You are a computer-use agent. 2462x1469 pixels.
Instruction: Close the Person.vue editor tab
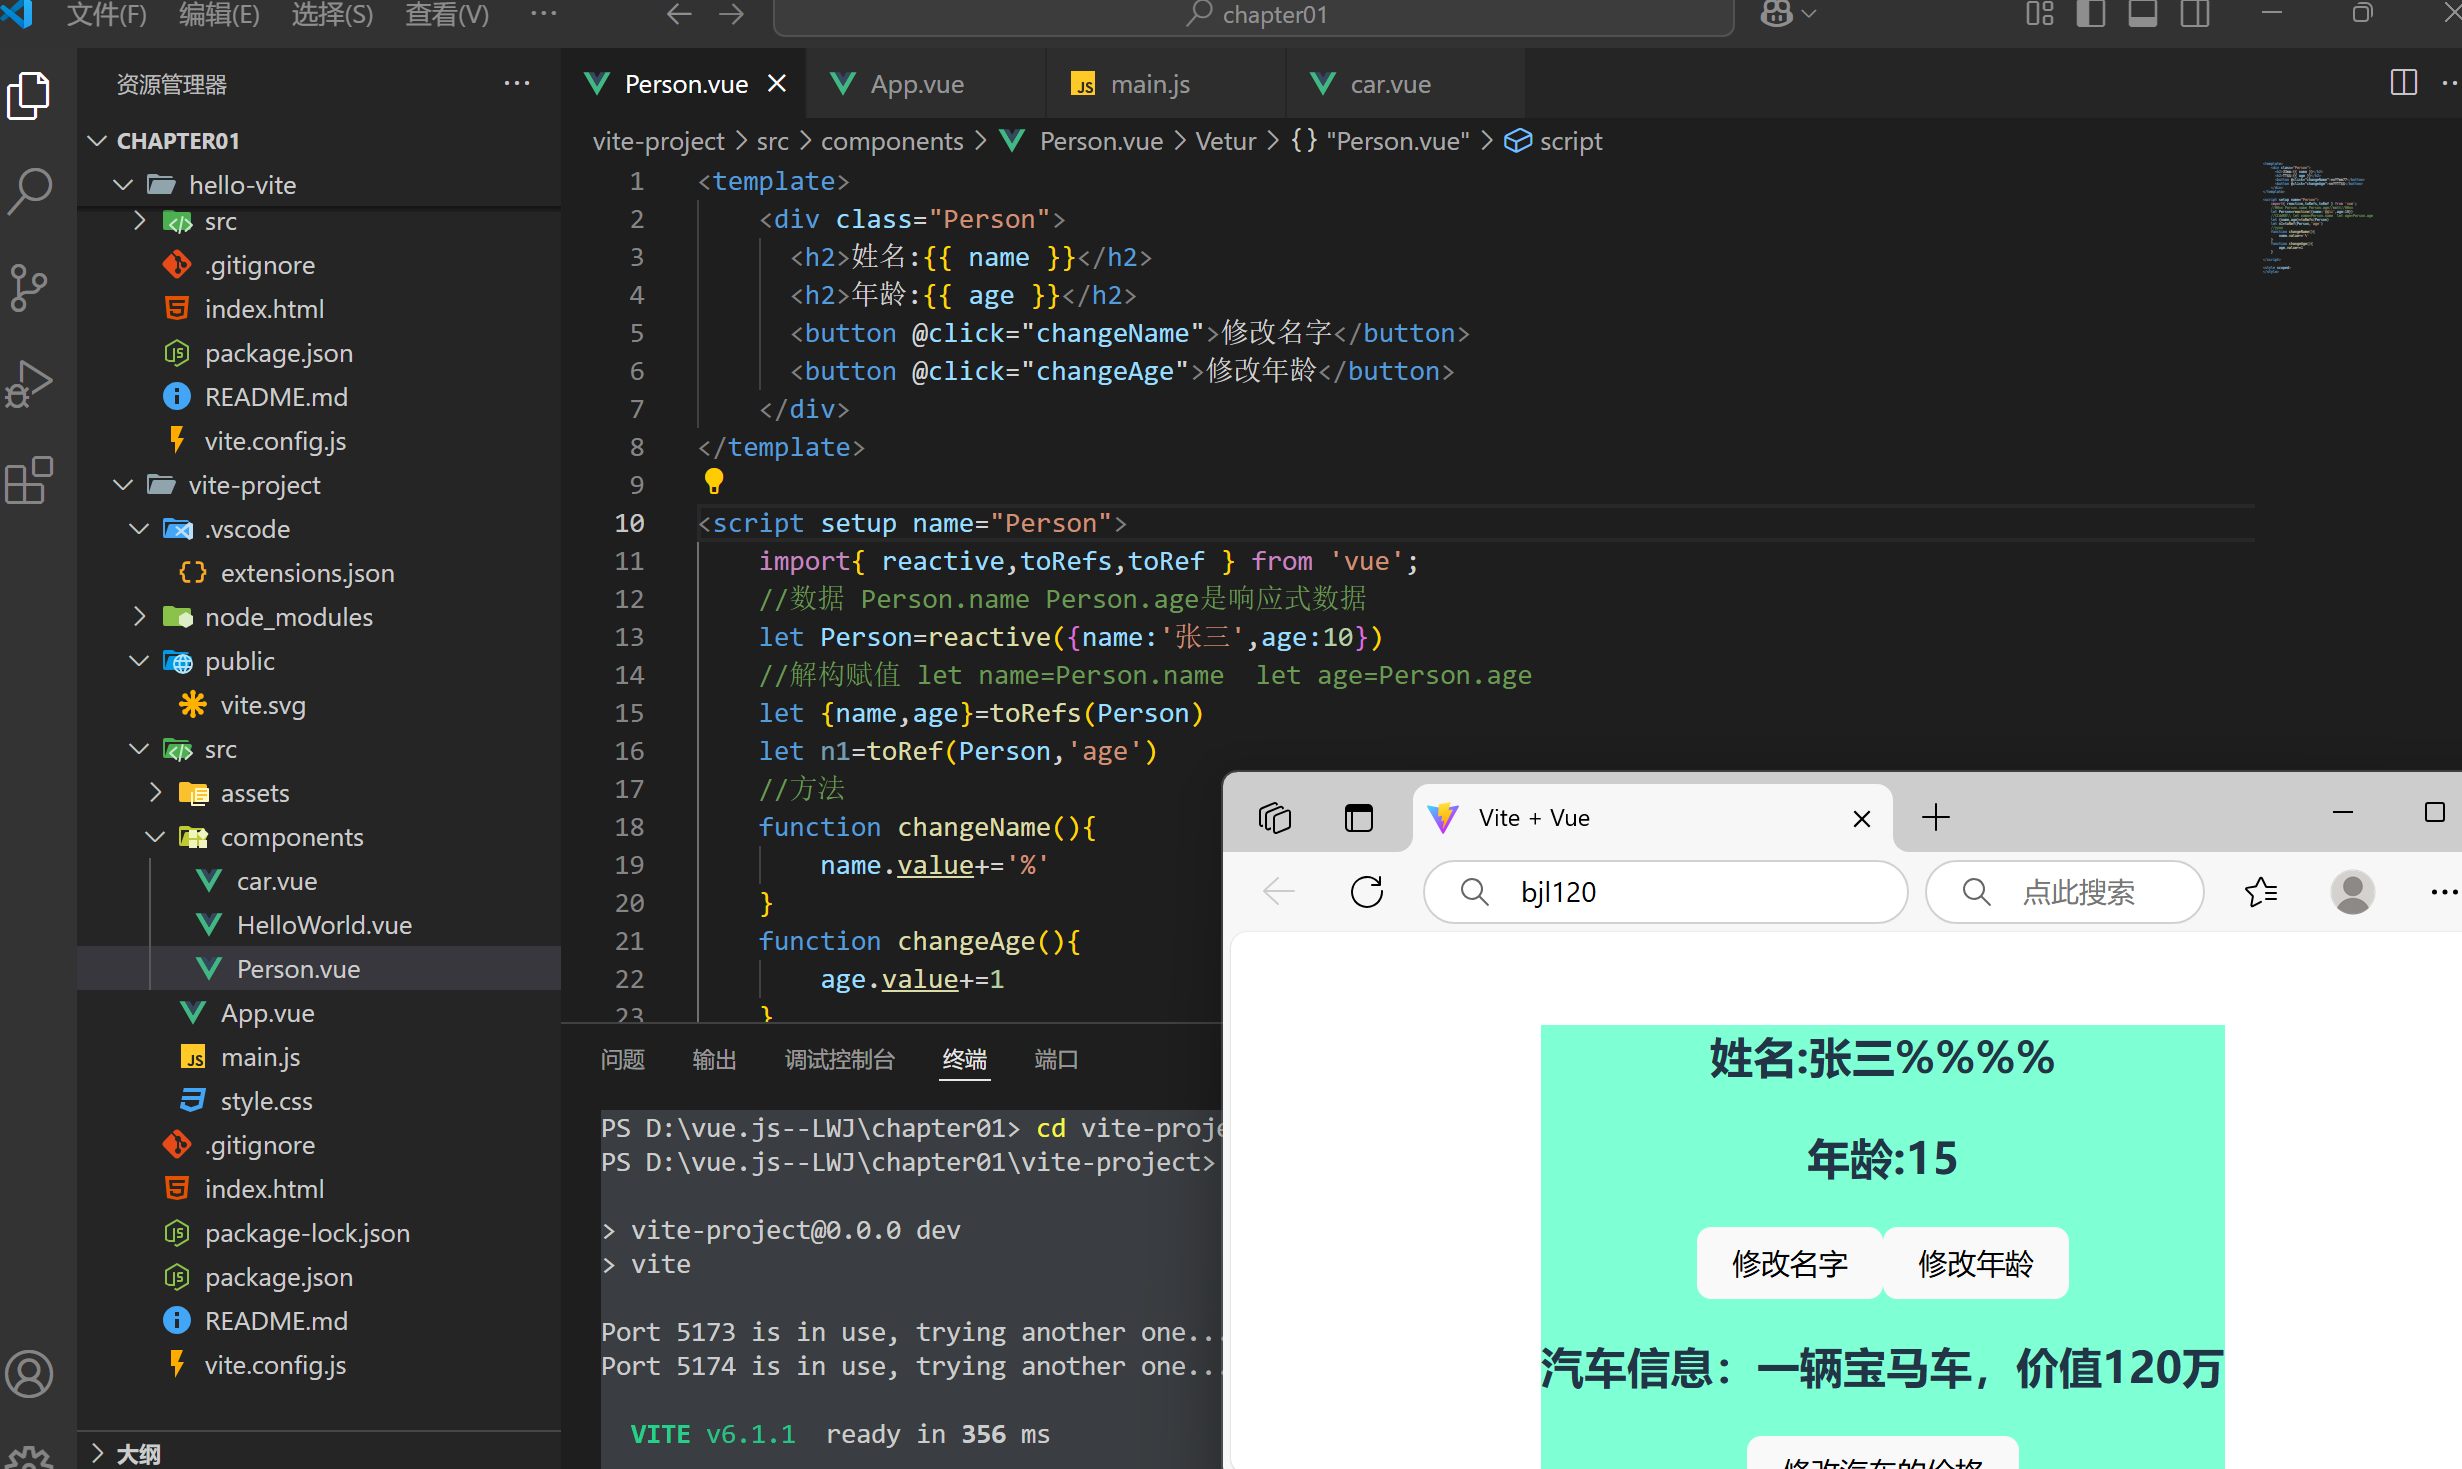(x=777, y=84)
